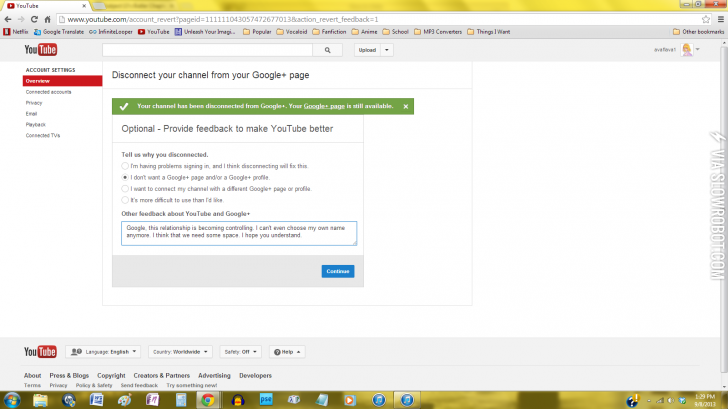Open Things I Want bookmarks folder

coord(488,32)
